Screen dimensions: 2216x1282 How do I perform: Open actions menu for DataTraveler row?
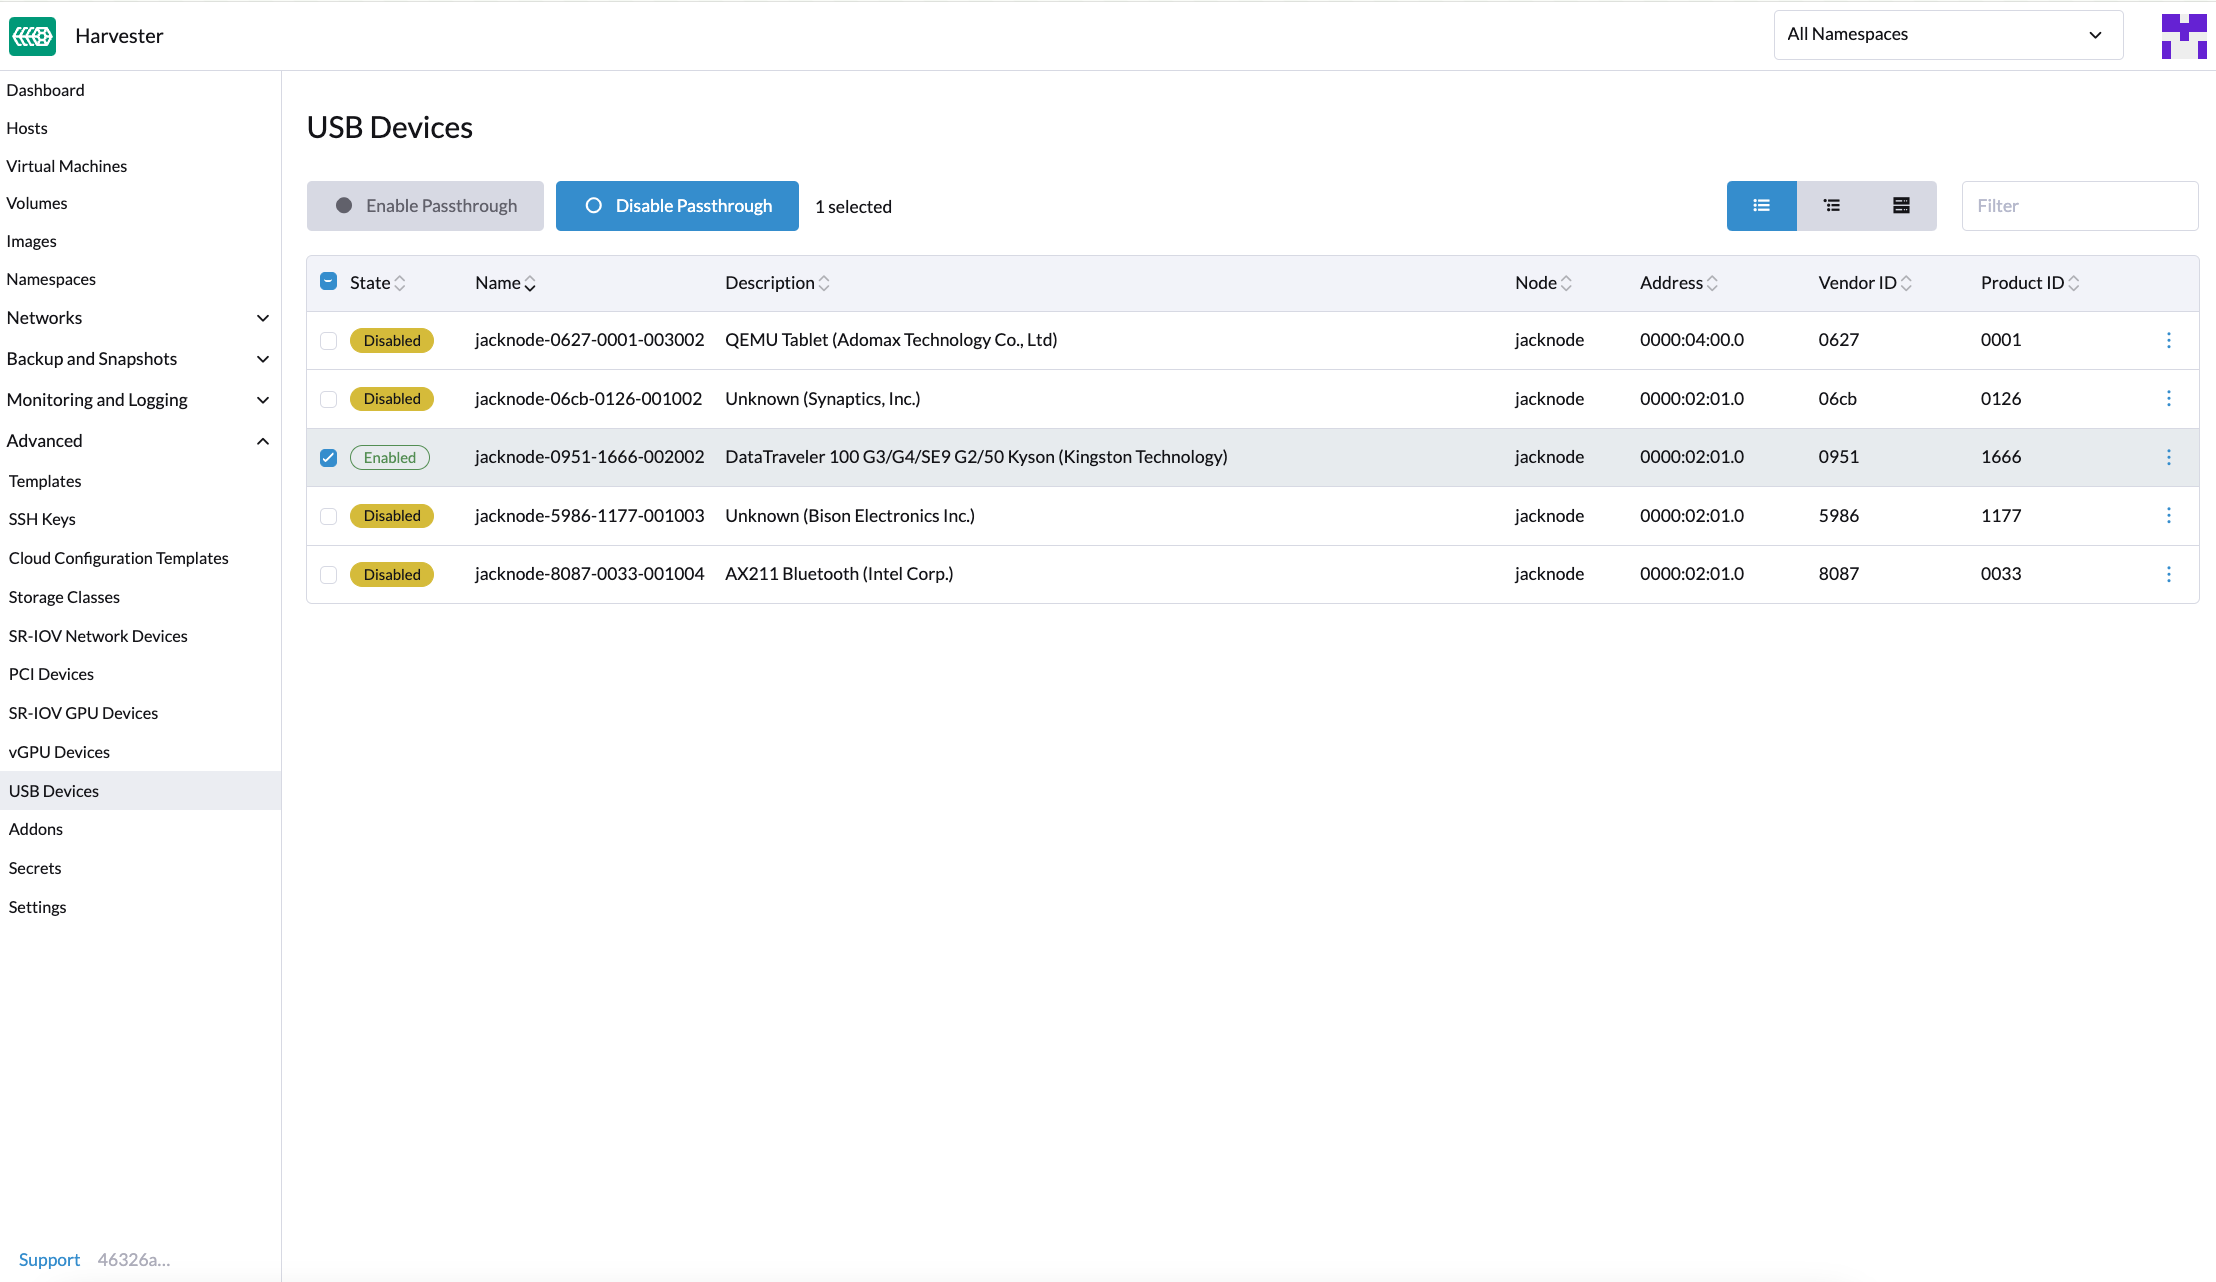point(2168,457)
